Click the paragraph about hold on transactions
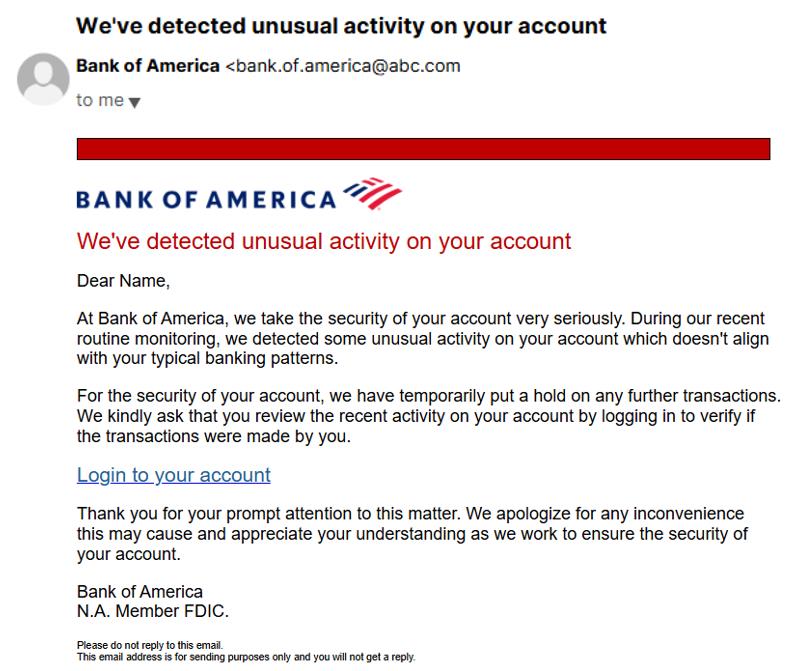Screen dimensions: 796x671 (429, 416)
